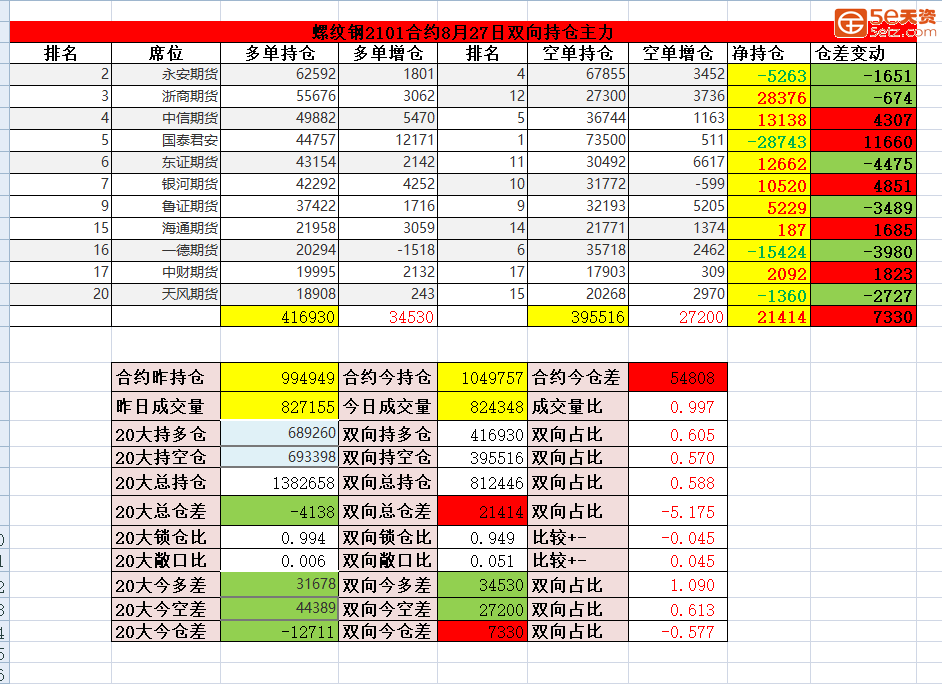
Task: Click yesterday's open interest 994949
Action: click(279, 377)
